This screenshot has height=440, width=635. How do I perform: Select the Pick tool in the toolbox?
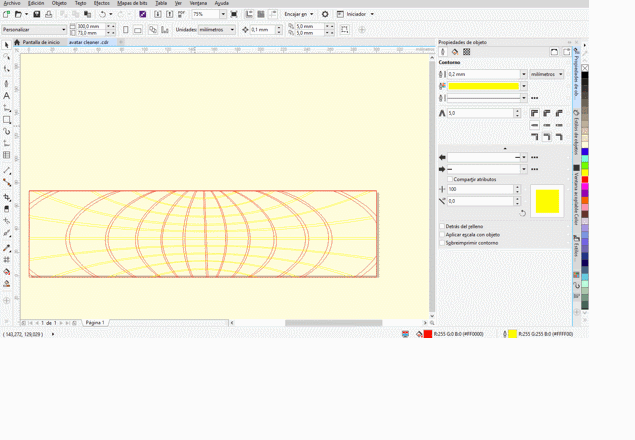[7, 45]
